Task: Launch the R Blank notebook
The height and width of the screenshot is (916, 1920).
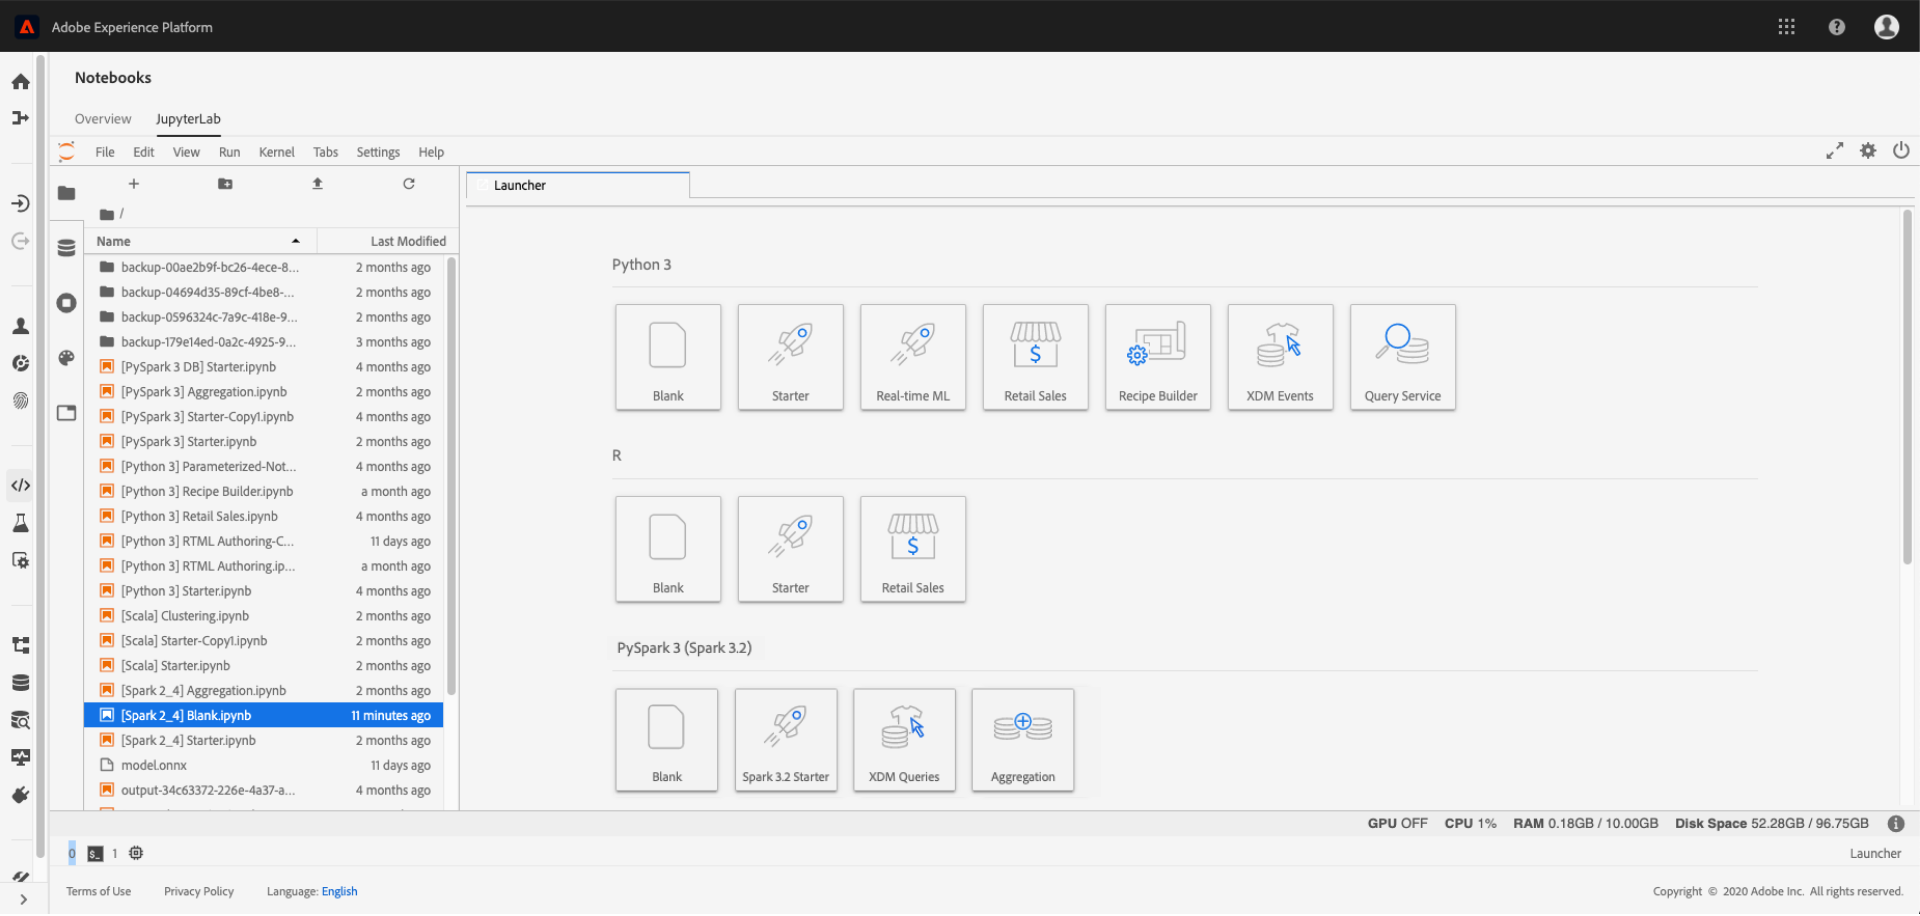Action: 668,550
